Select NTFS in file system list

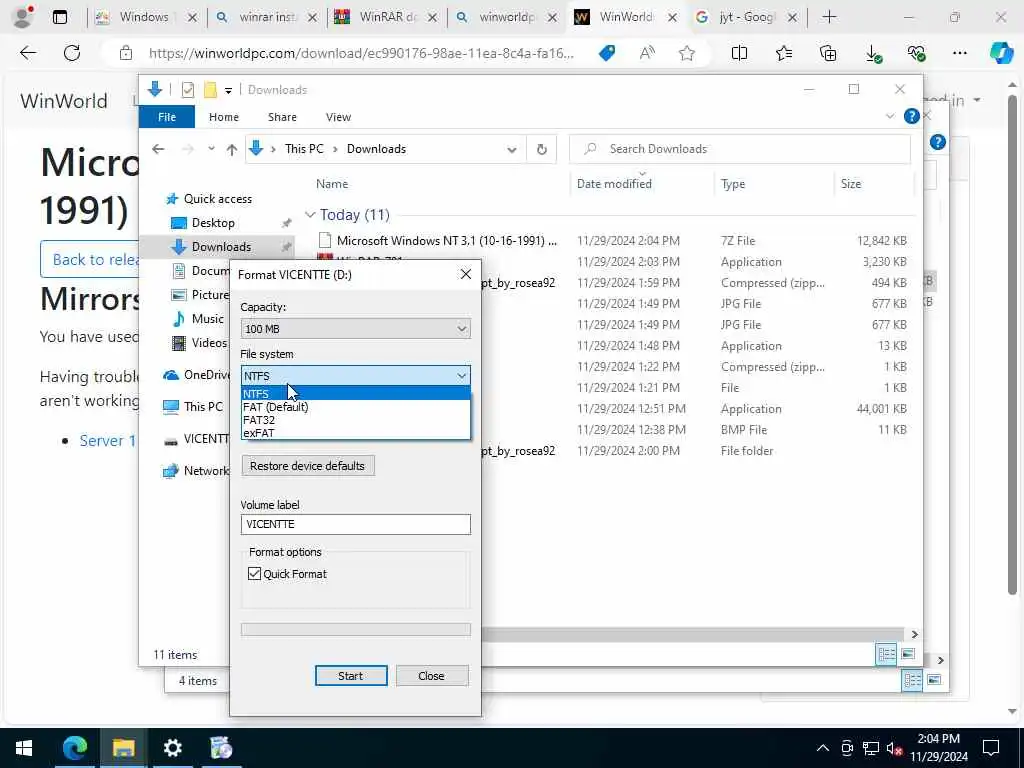point(355,394)
